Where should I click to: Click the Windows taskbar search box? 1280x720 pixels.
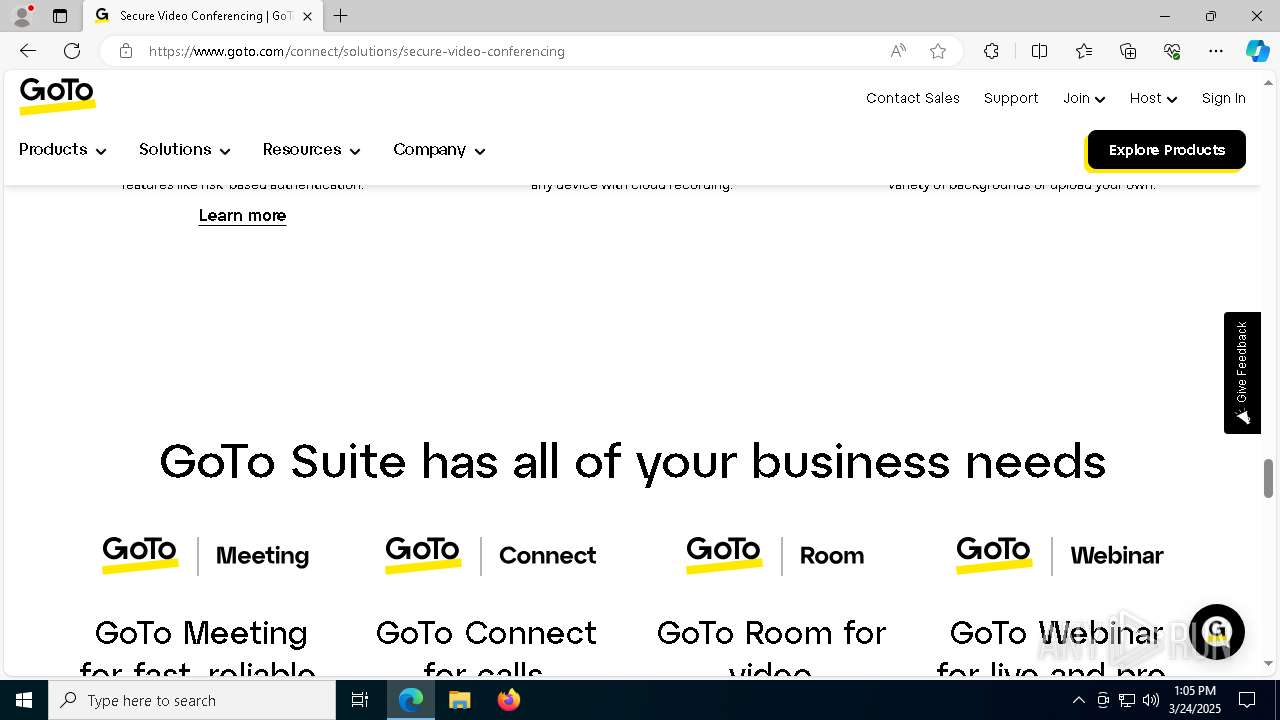point(192,700)
